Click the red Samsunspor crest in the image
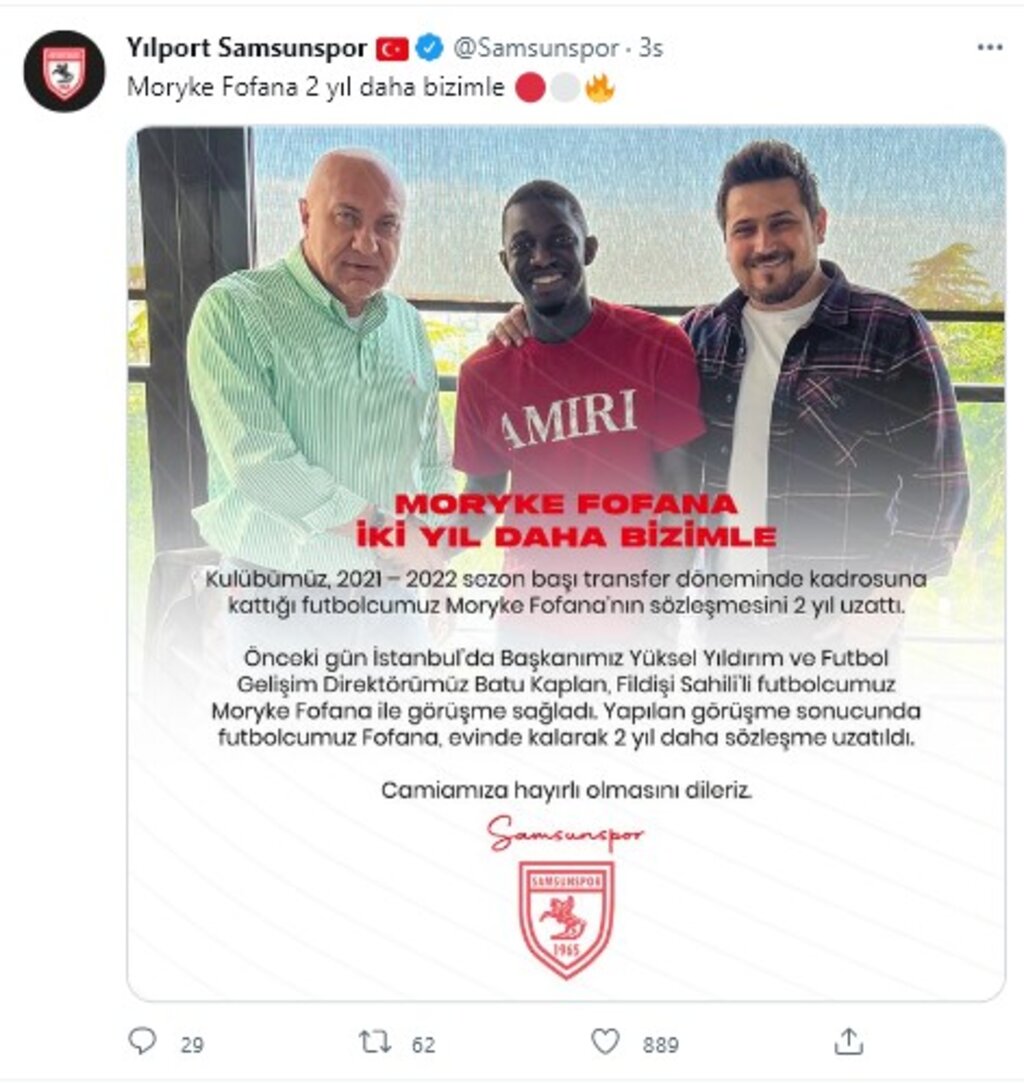Viewport: 1024px width, 1083px height. (566, 919)
